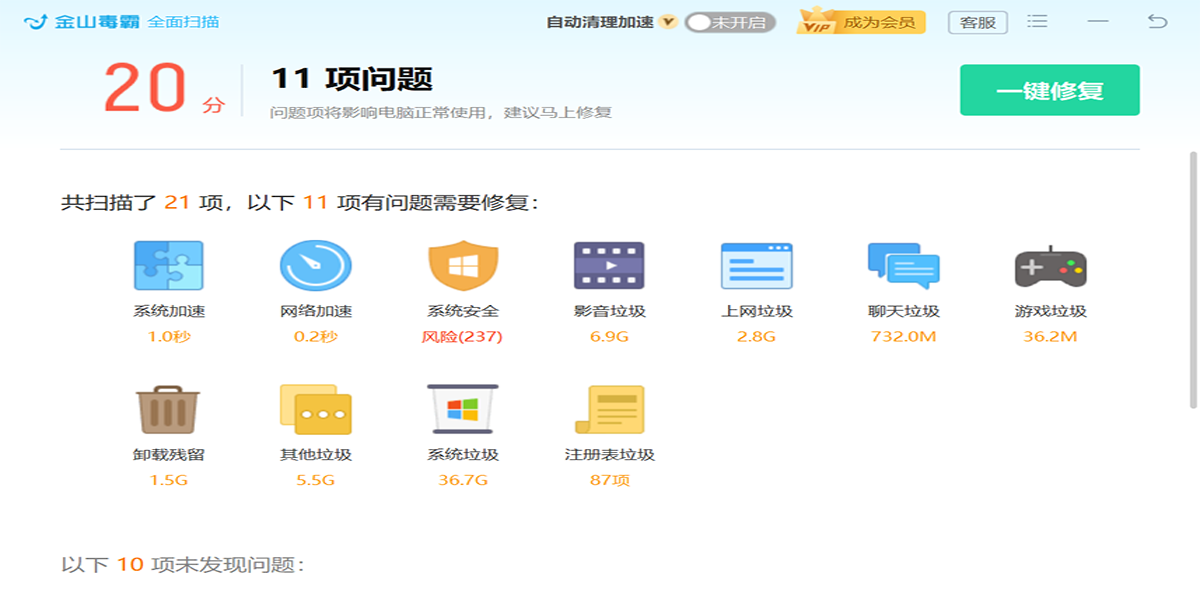Open the 上网垃圾 browser icon
This screenshot has width=1200, height=600.
click(756, 266)
